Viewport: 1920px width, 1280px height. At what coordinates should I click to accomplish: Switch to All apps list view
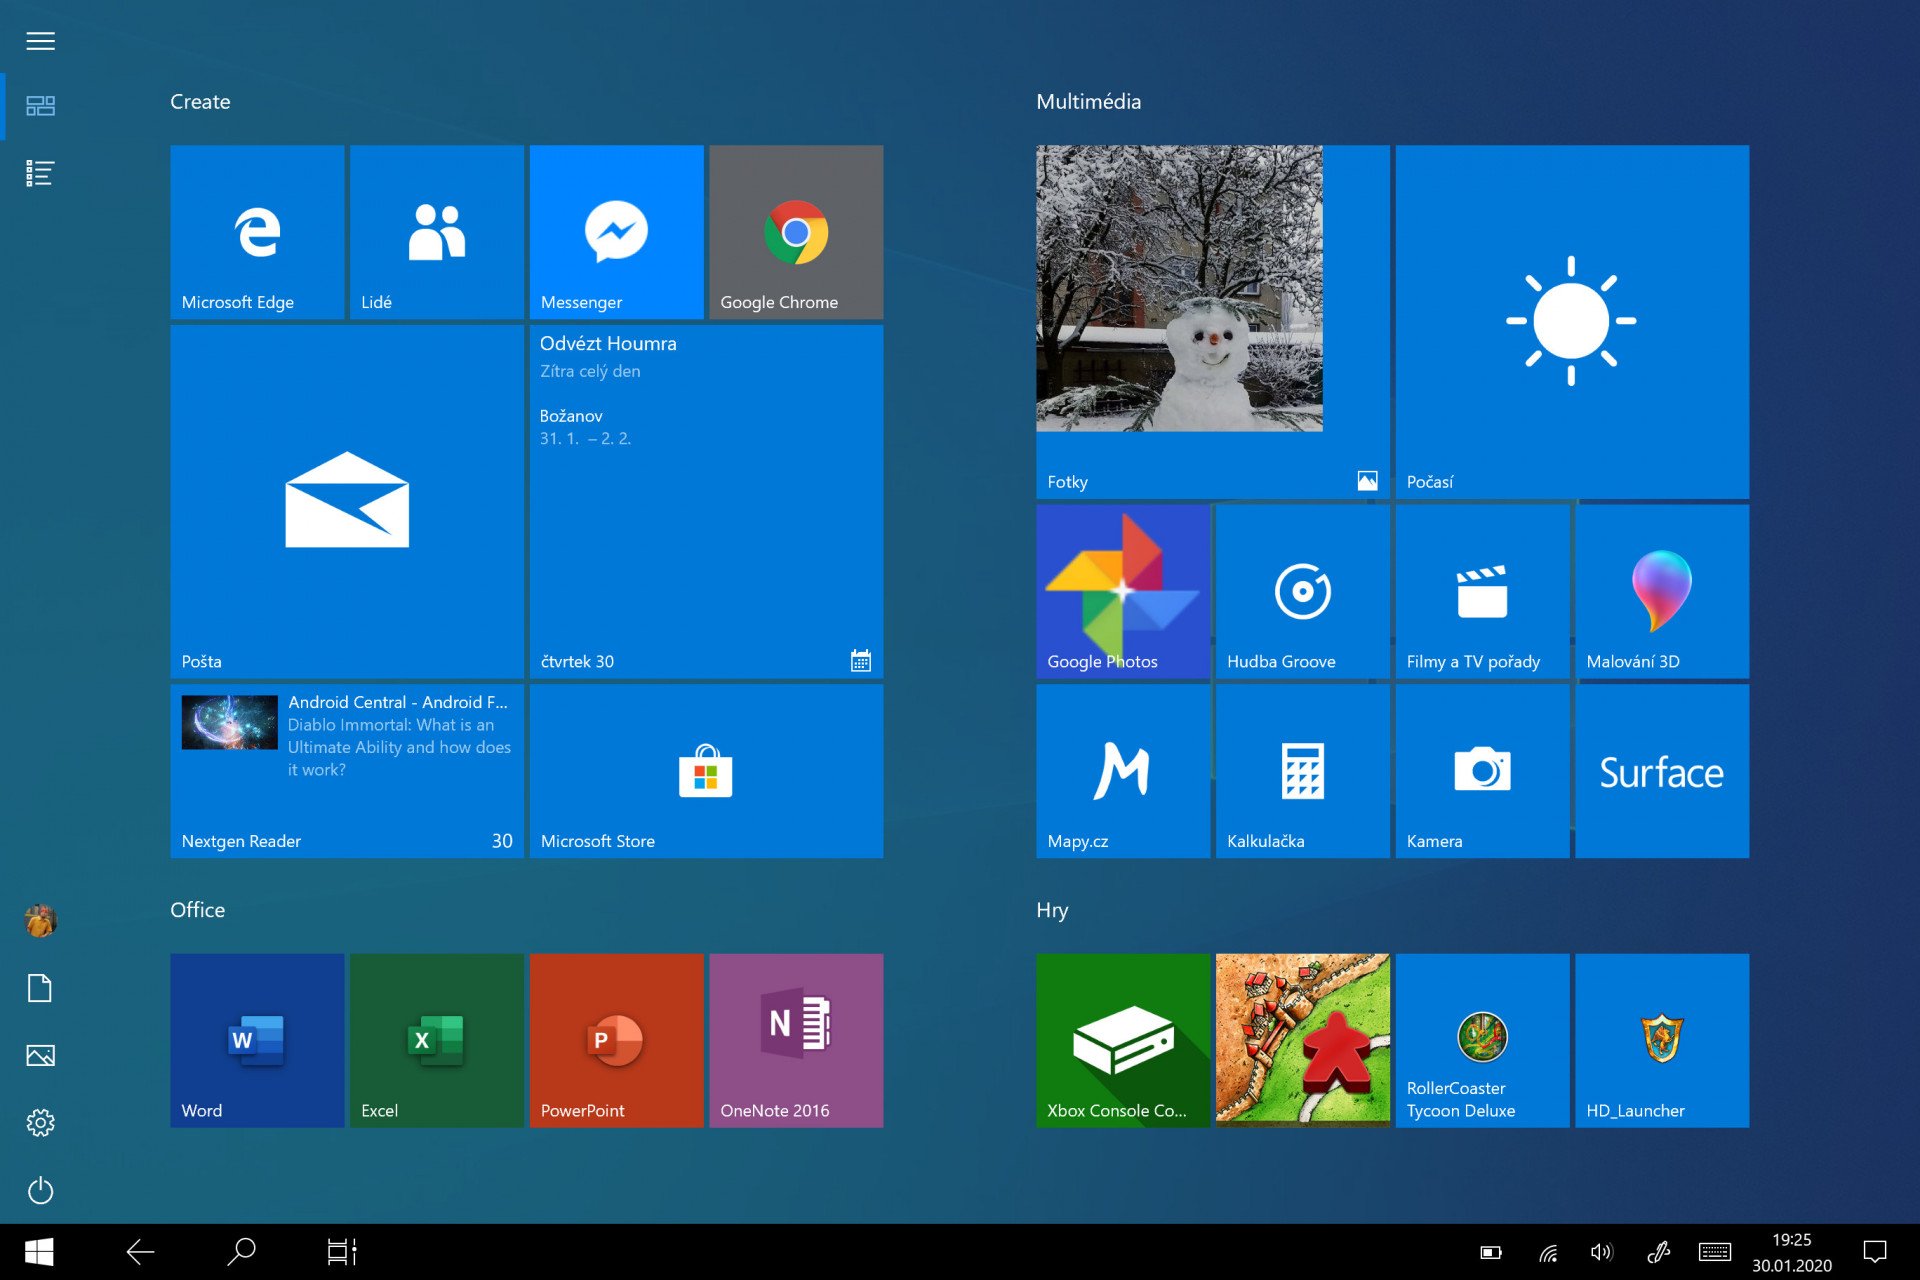click(x=40, y=173)
